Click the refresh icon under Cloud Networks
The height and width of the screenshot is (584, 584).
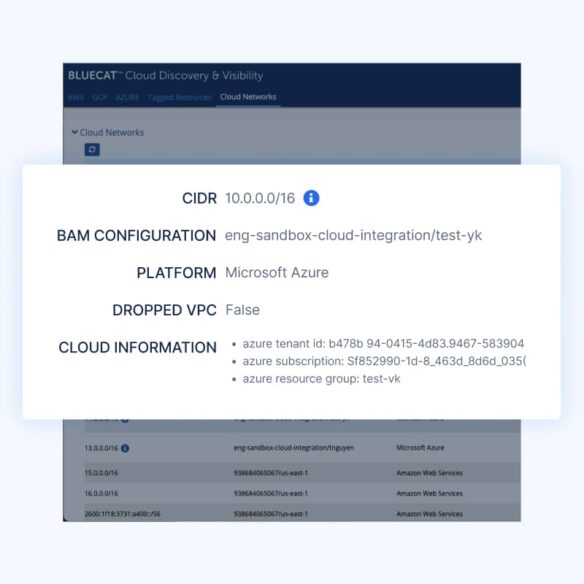[x=92, y=150]
